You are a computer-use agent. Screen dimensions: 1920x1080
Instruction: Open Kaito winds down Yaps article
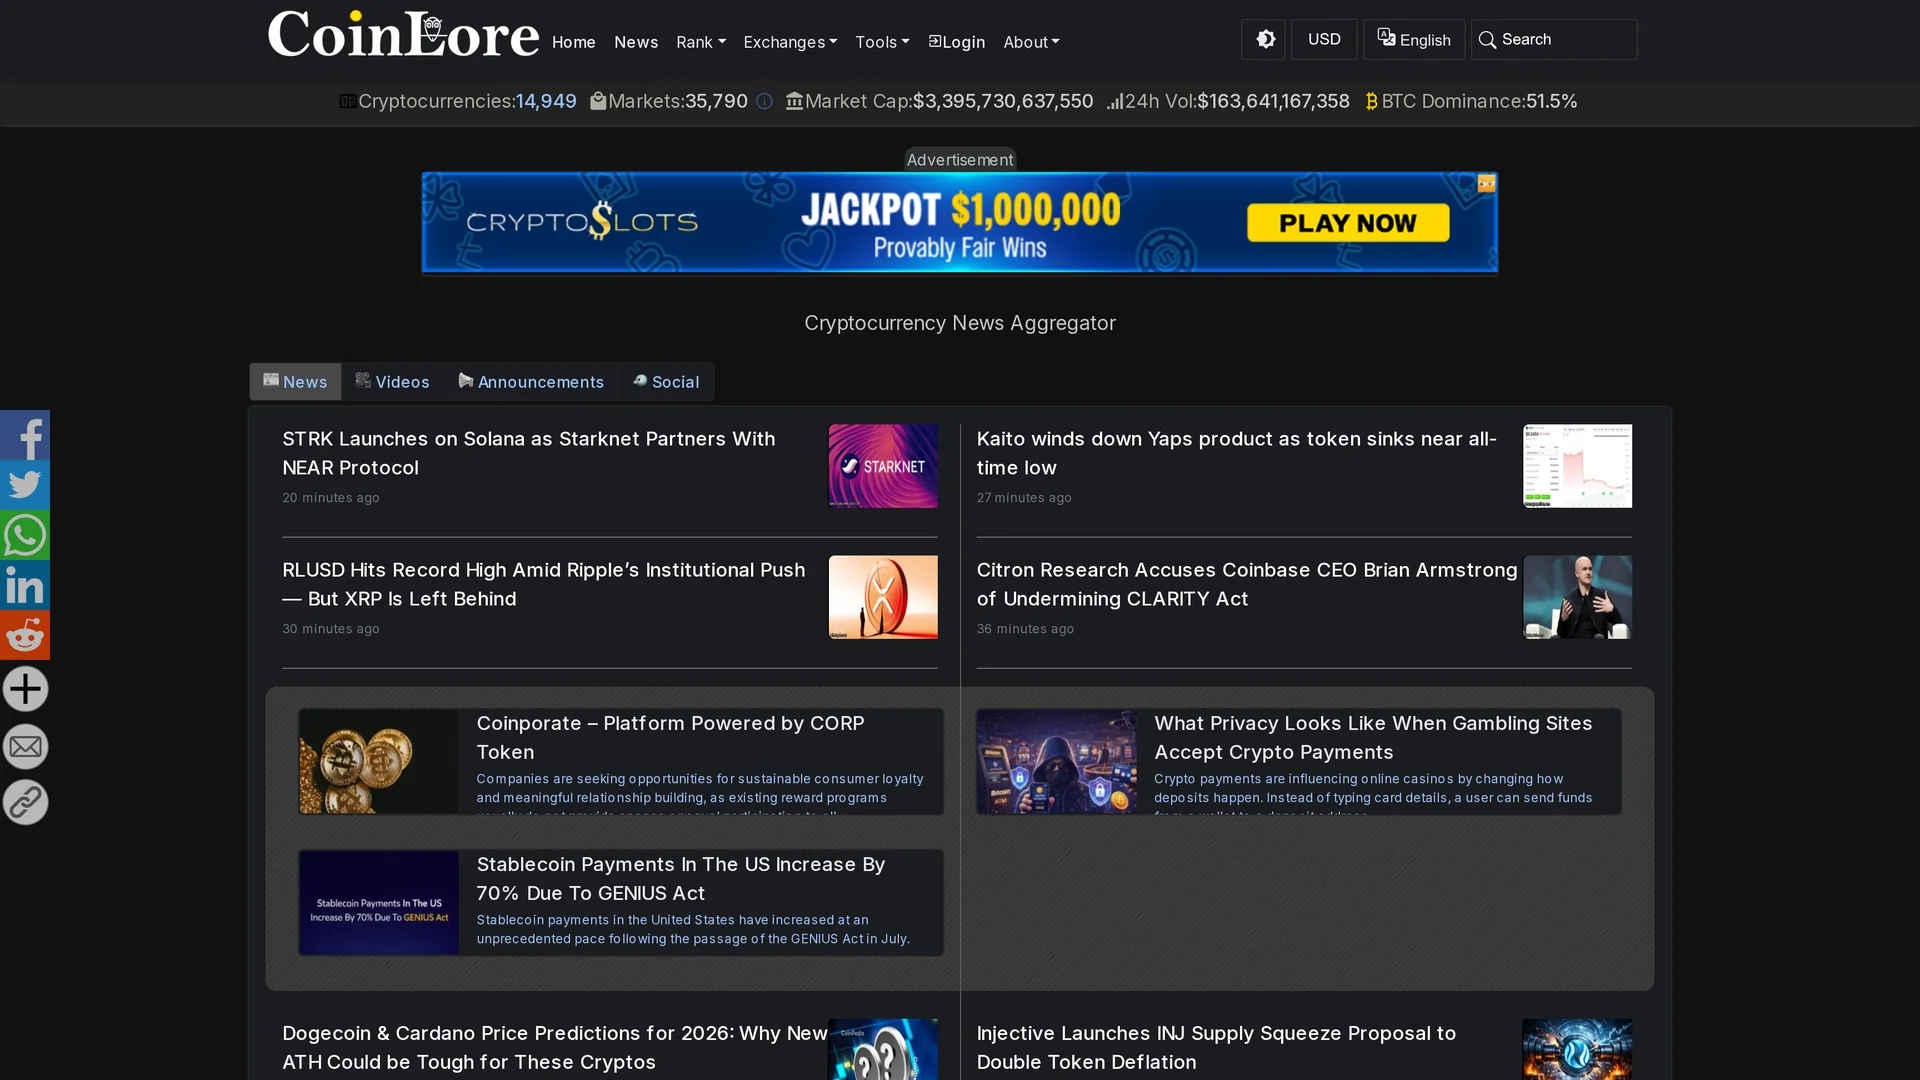click(x=1236, y=453)
